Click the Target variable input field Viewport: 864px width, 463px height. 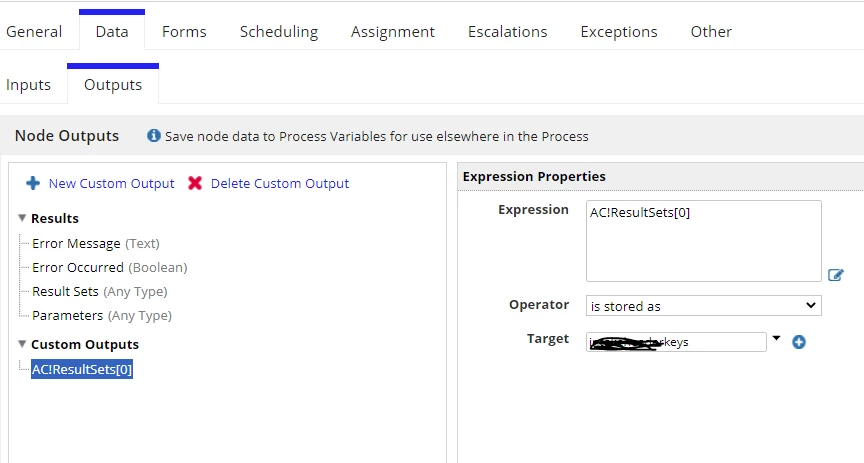coord(676,342)
